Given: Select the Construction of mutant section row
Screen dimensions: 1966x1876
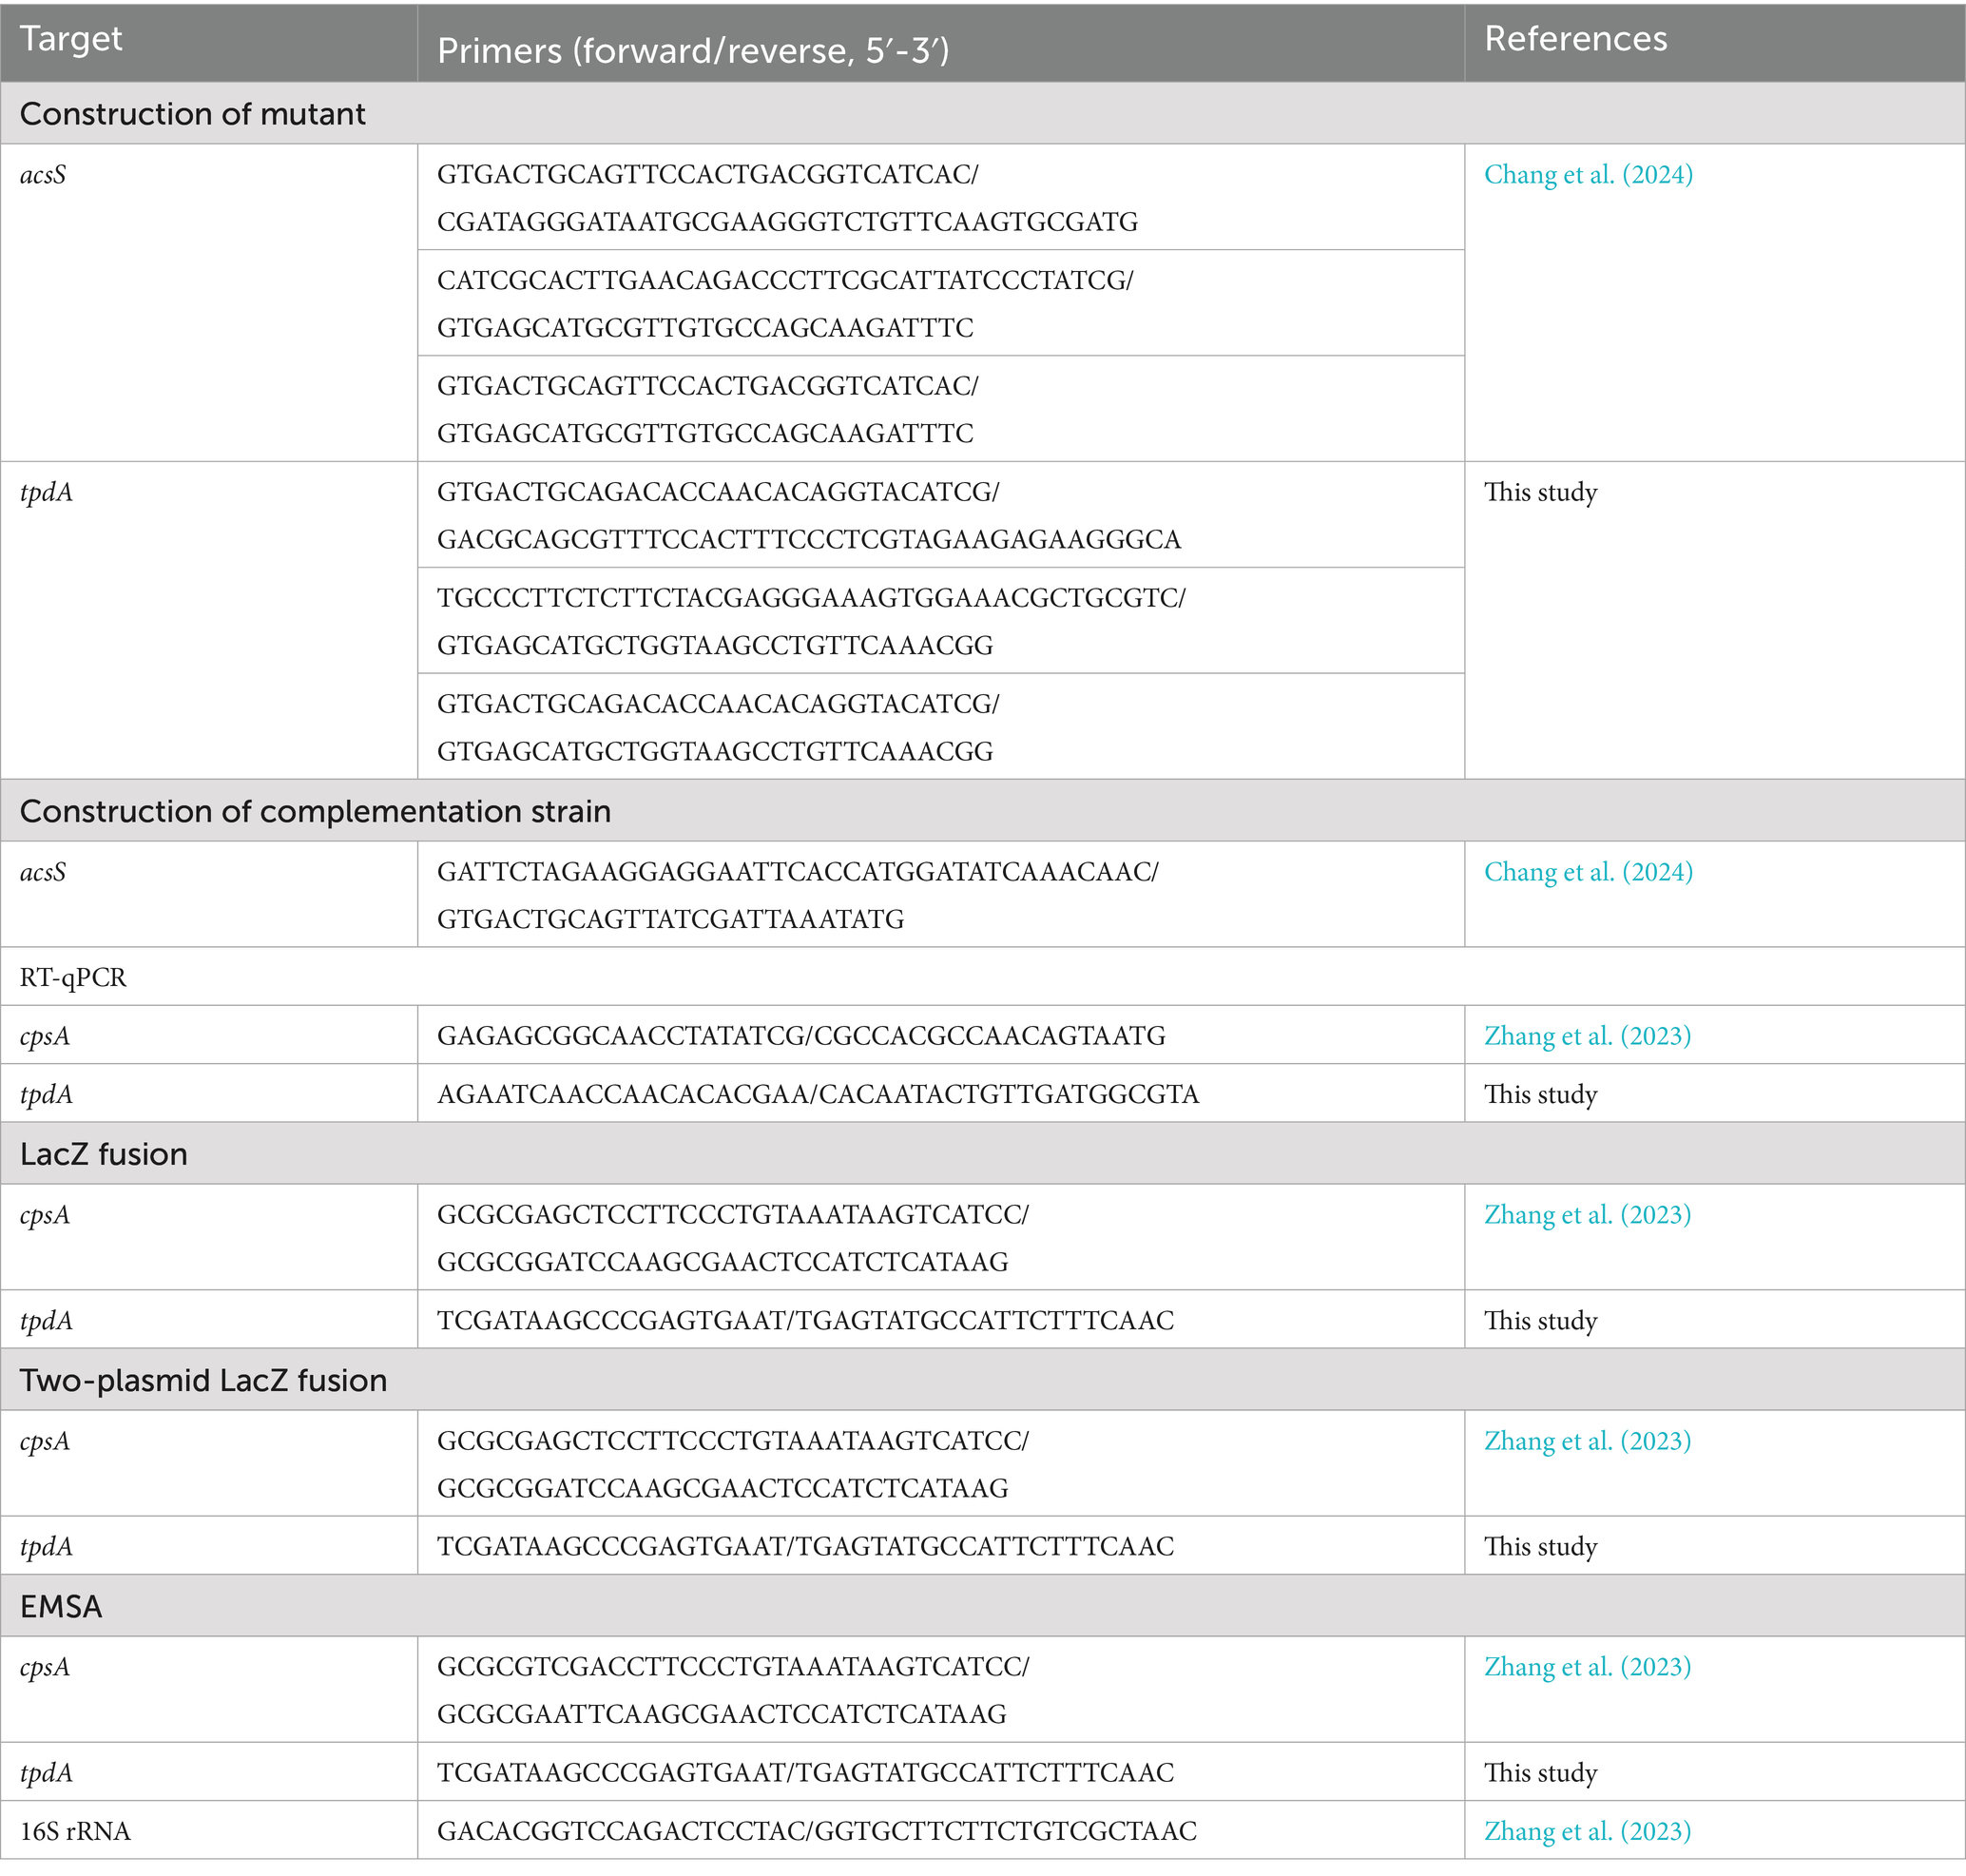Looking at the screenshot, I should click(193, 114).
